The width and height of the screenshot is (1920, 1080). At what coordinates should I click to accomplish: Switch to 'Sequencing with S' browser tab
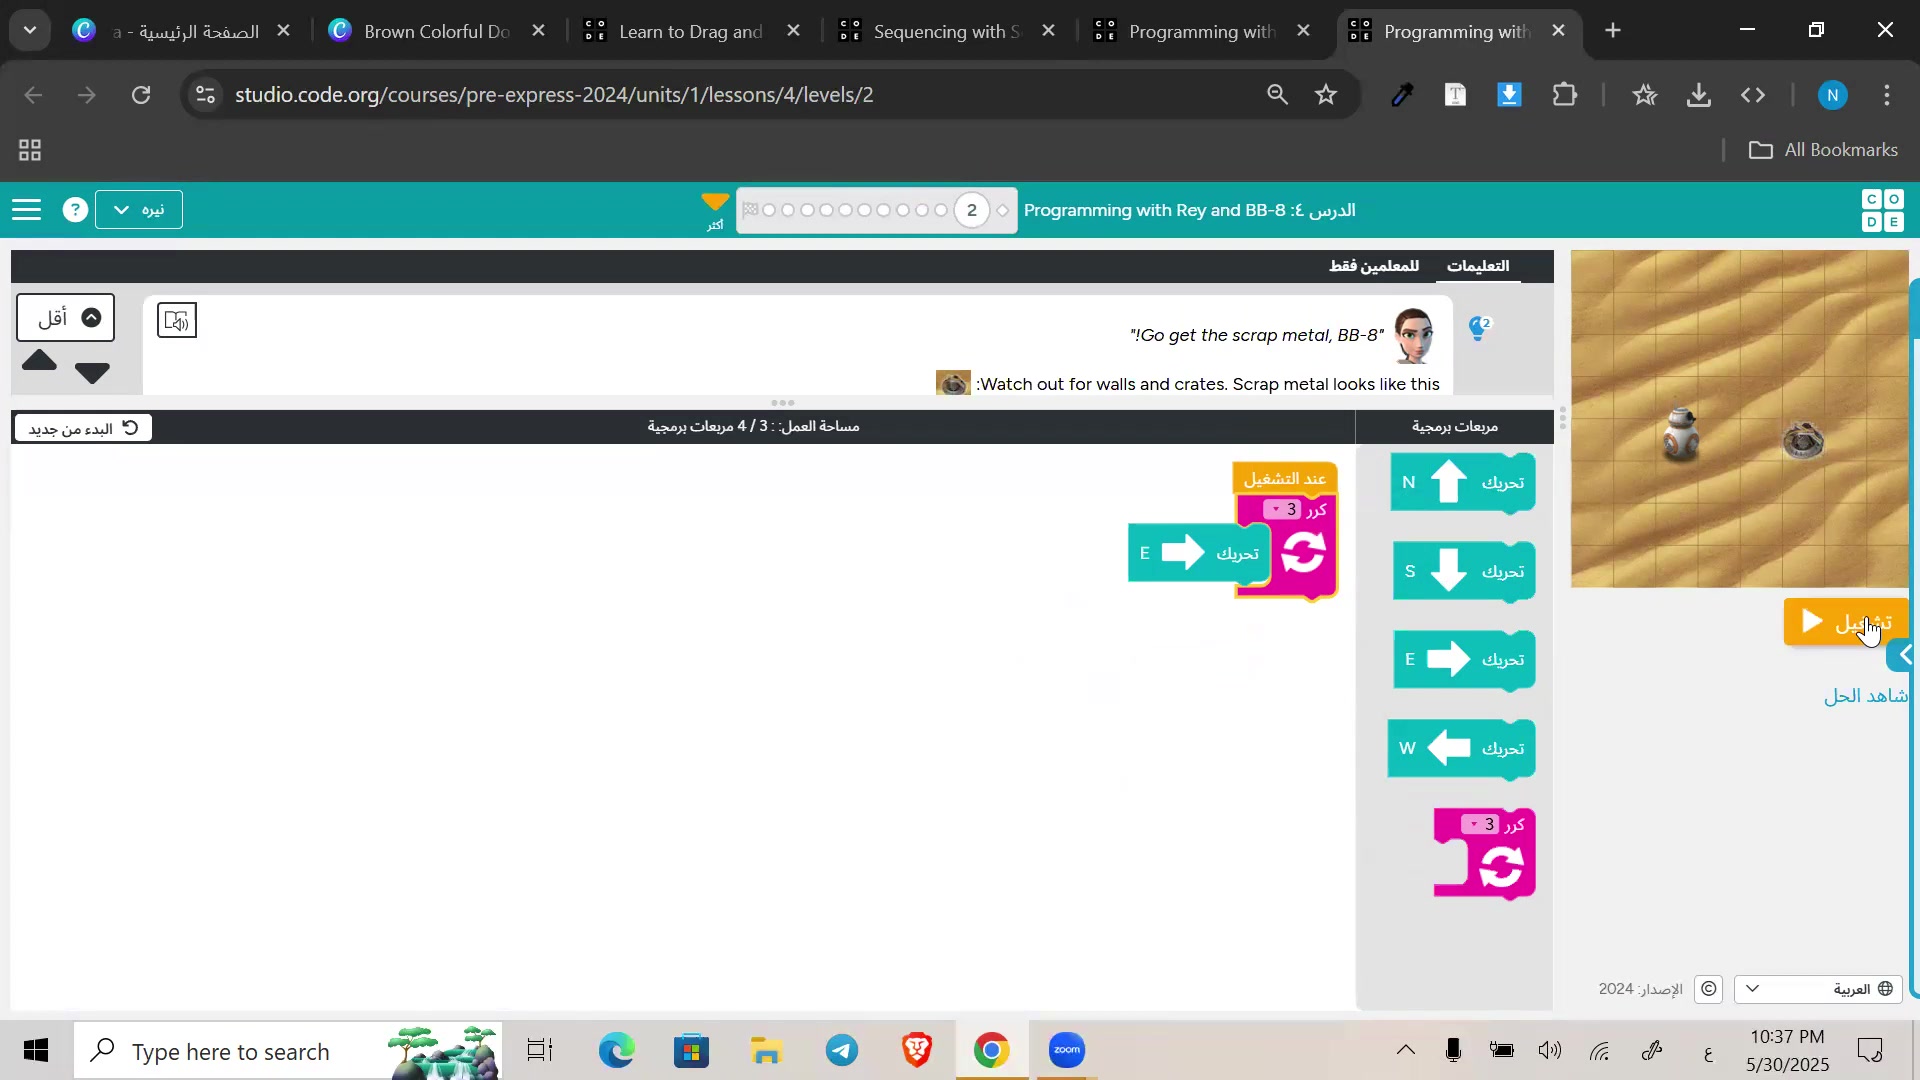click(x=946, y=31)
